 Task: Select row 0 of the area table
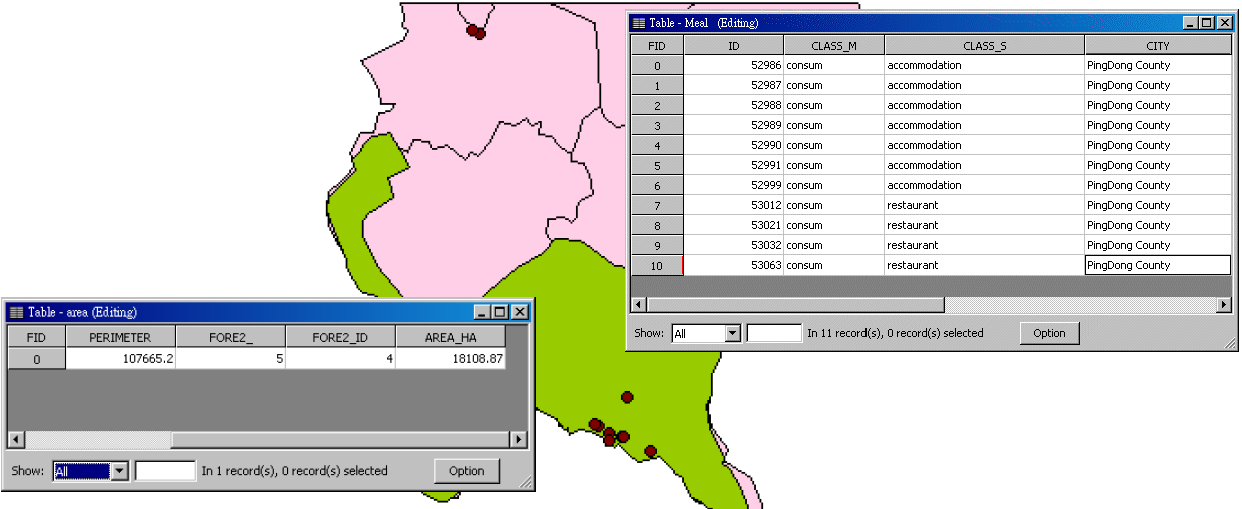[37, 359]
